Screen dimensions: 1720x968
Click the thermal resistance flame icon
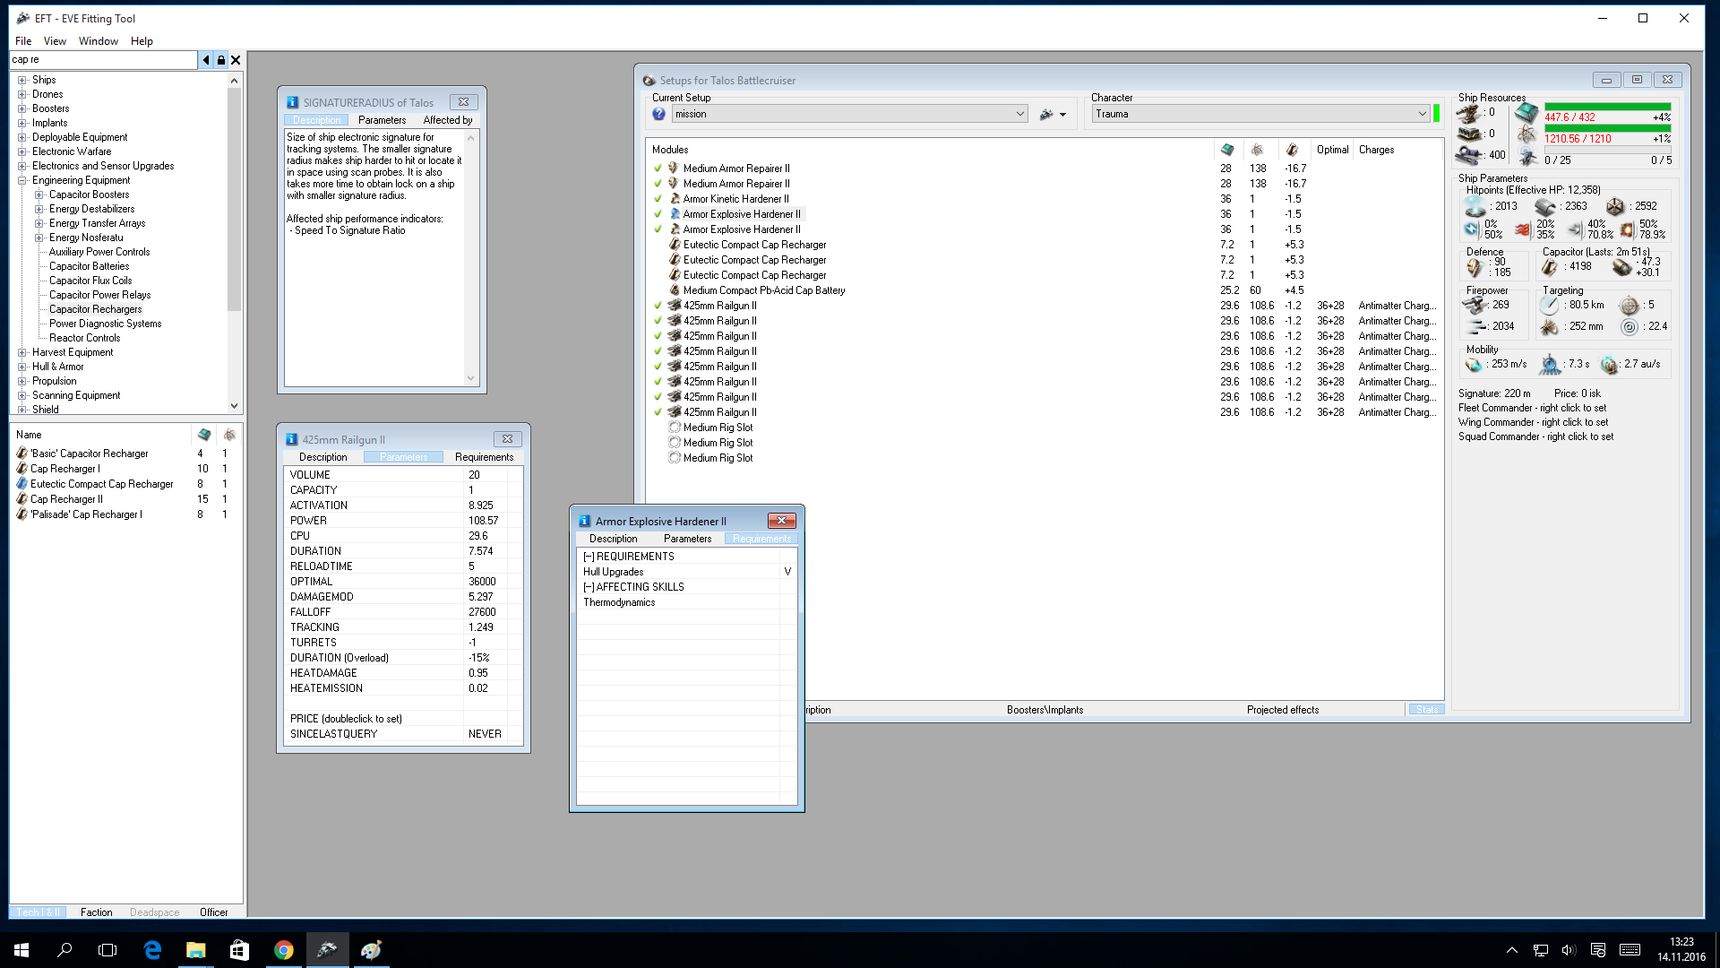[1523, 229]
